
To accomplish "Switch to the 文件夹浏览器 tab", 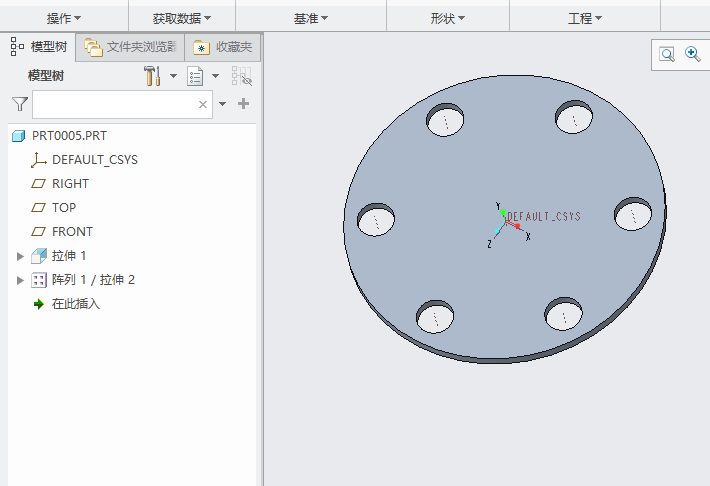I will coord(131,47).
